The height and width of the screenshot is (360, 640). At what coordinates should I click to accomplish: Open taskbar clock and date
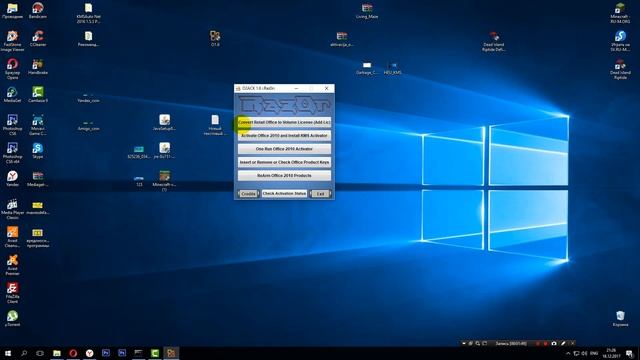[x=611, y=353]
